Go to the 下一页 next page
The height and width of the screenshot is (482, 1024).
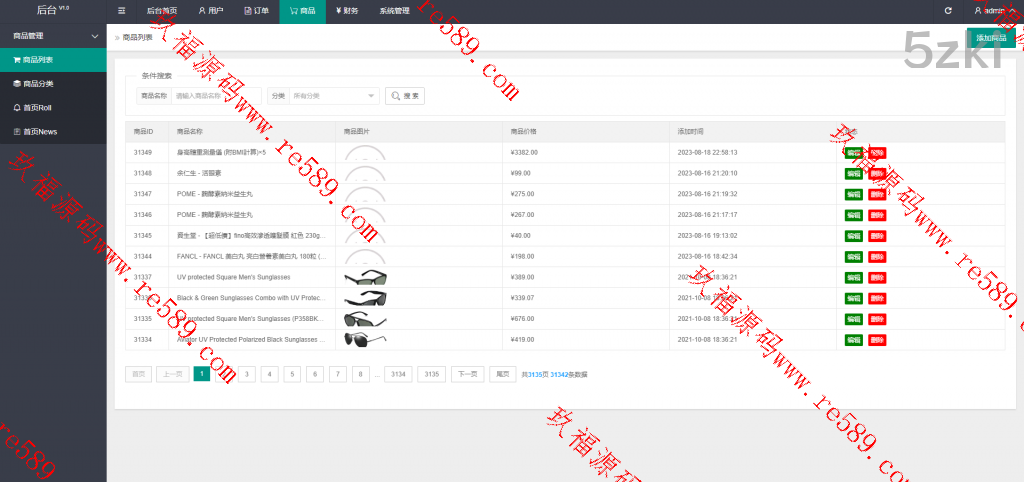(466, 374)
